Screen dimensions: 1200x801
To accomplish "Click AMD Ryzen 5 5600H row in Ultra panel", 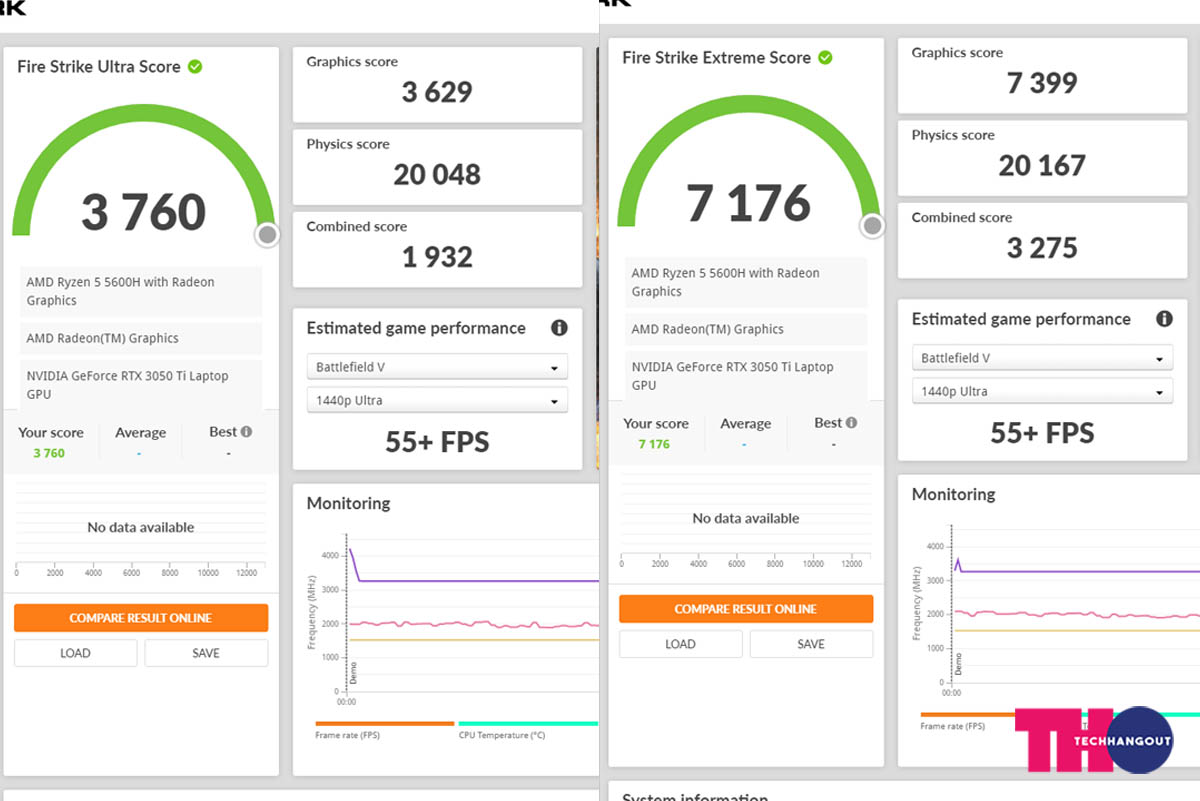I will point(141,291).
